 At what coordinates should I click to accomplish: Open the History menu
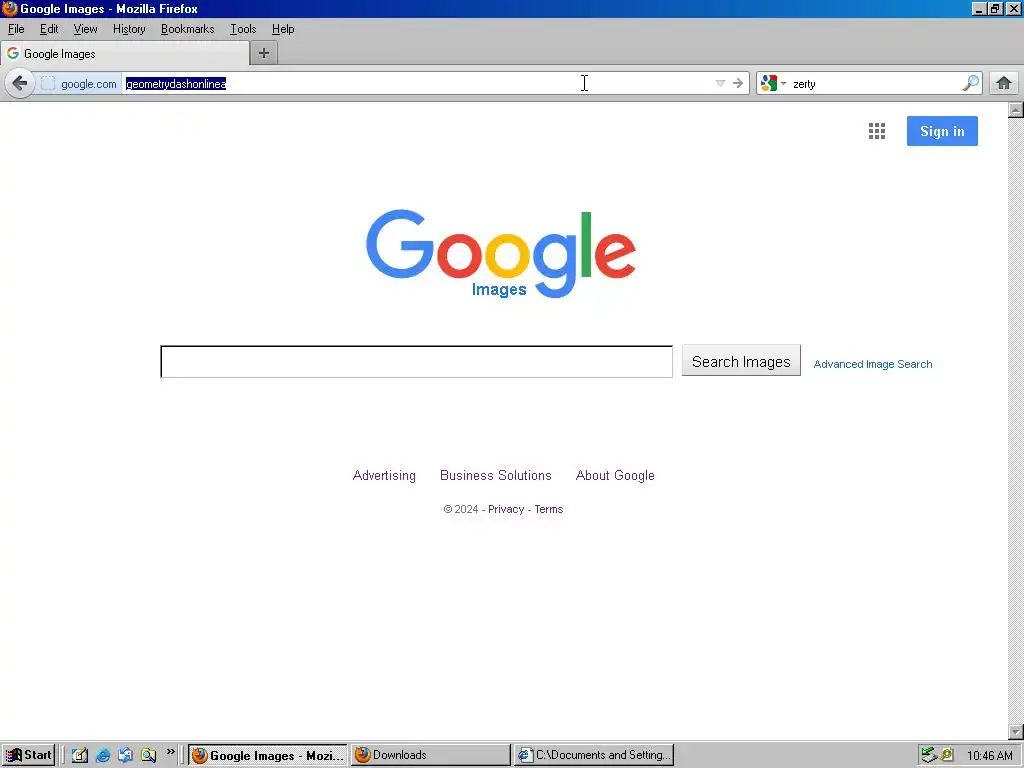coord(129,29)
